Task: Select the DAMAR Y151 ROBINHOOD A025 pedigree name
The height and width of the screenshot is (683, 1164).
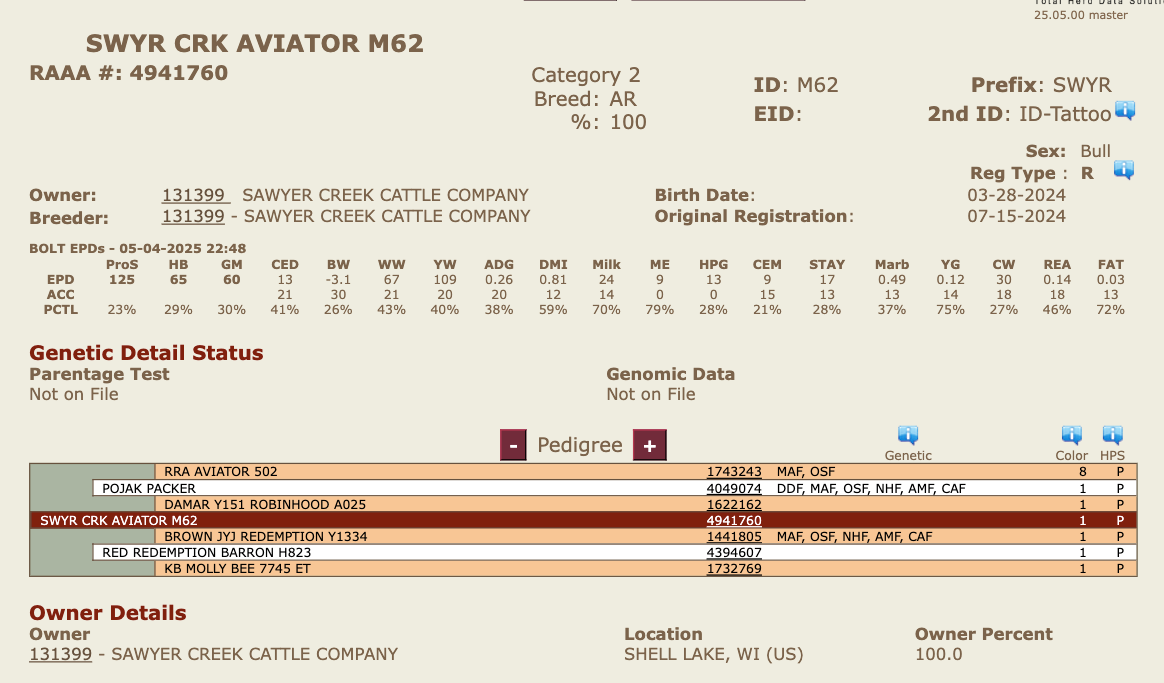Action: pyautogui.click(x=265, y=505)
